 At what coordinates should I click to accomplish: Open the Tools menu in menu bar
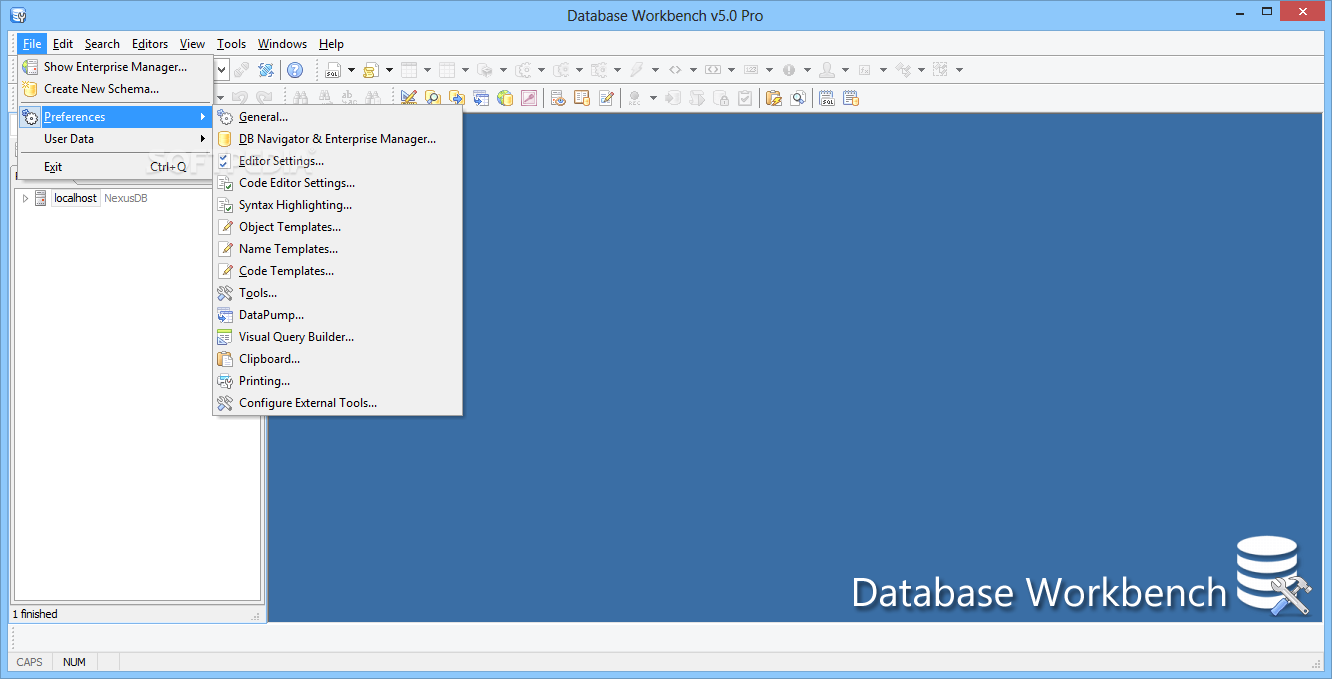pyautogui.click(x=231, y=44)
